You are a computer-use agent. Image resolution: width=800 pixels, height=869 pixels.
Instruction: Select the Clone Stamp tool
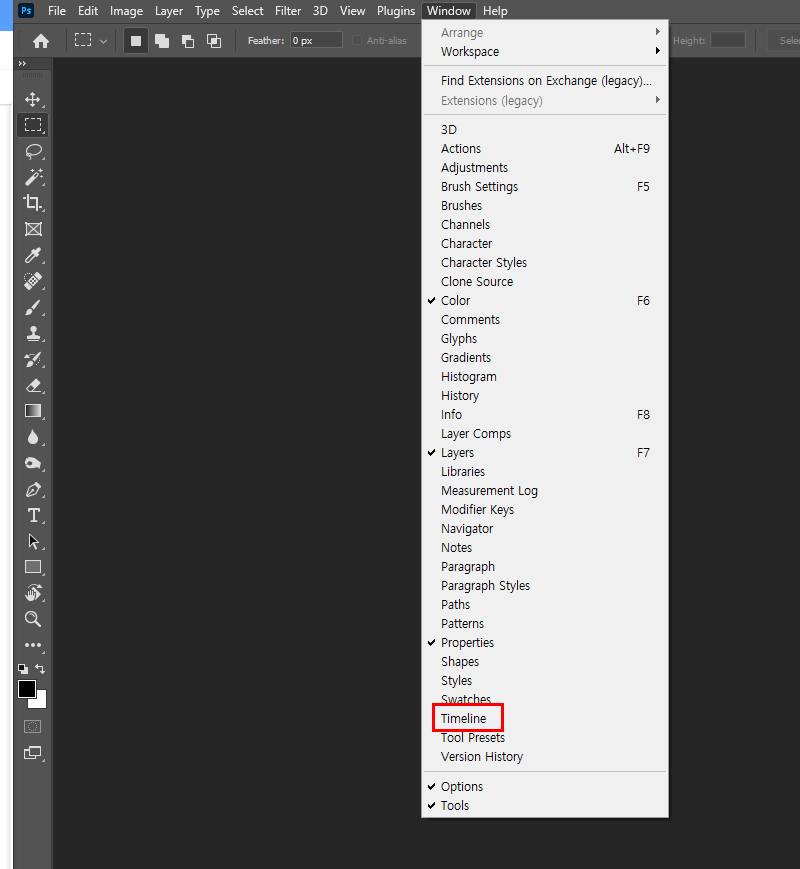pos(33,333)
